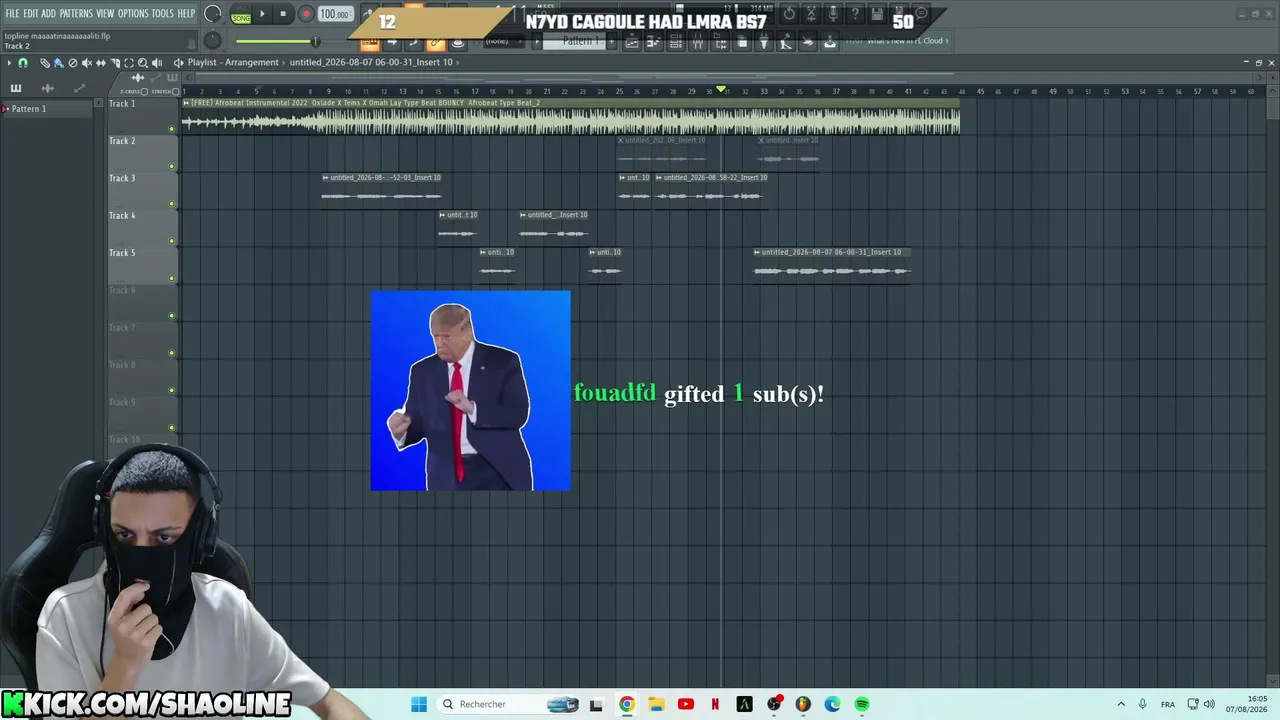Open the OPTIONS menu
Viewport: 1280px width, 720px height.
pyautogui.click(x=133, y=14)
